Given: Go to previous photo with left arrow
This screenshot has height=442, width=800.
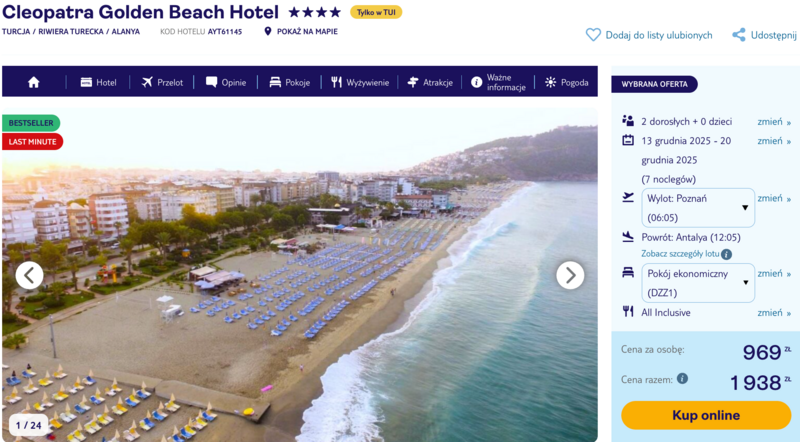Looking at the screenshot, I should pos(30,275).
